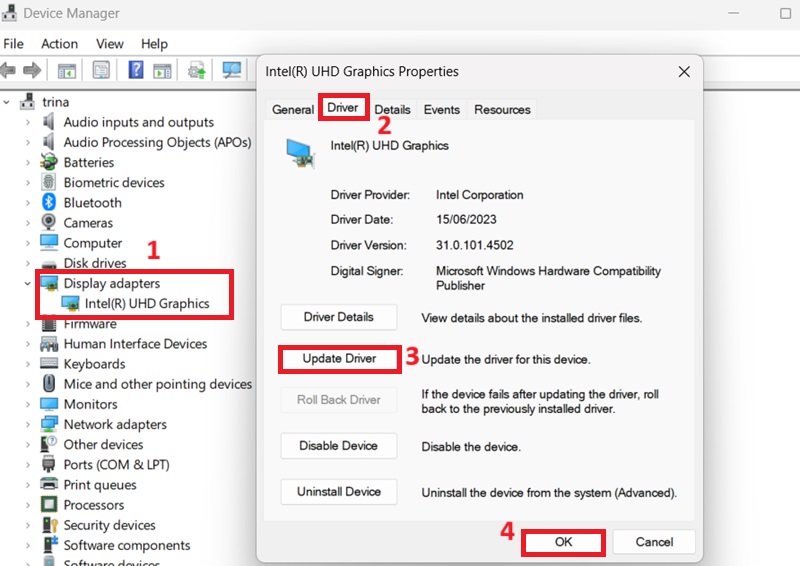Click the Disable Device button
800x566 pixels.
point(339,446)
